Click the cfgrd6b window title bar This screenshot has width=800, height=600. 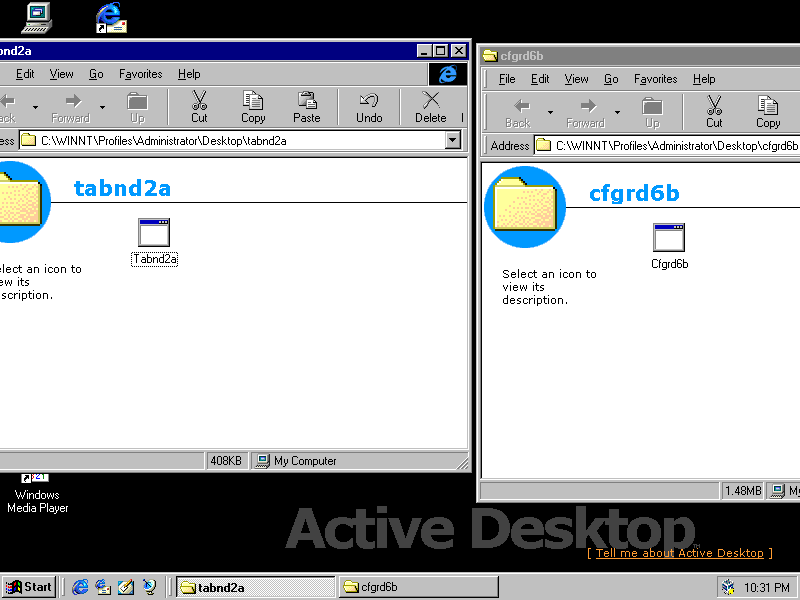click(x=640, y=56)
